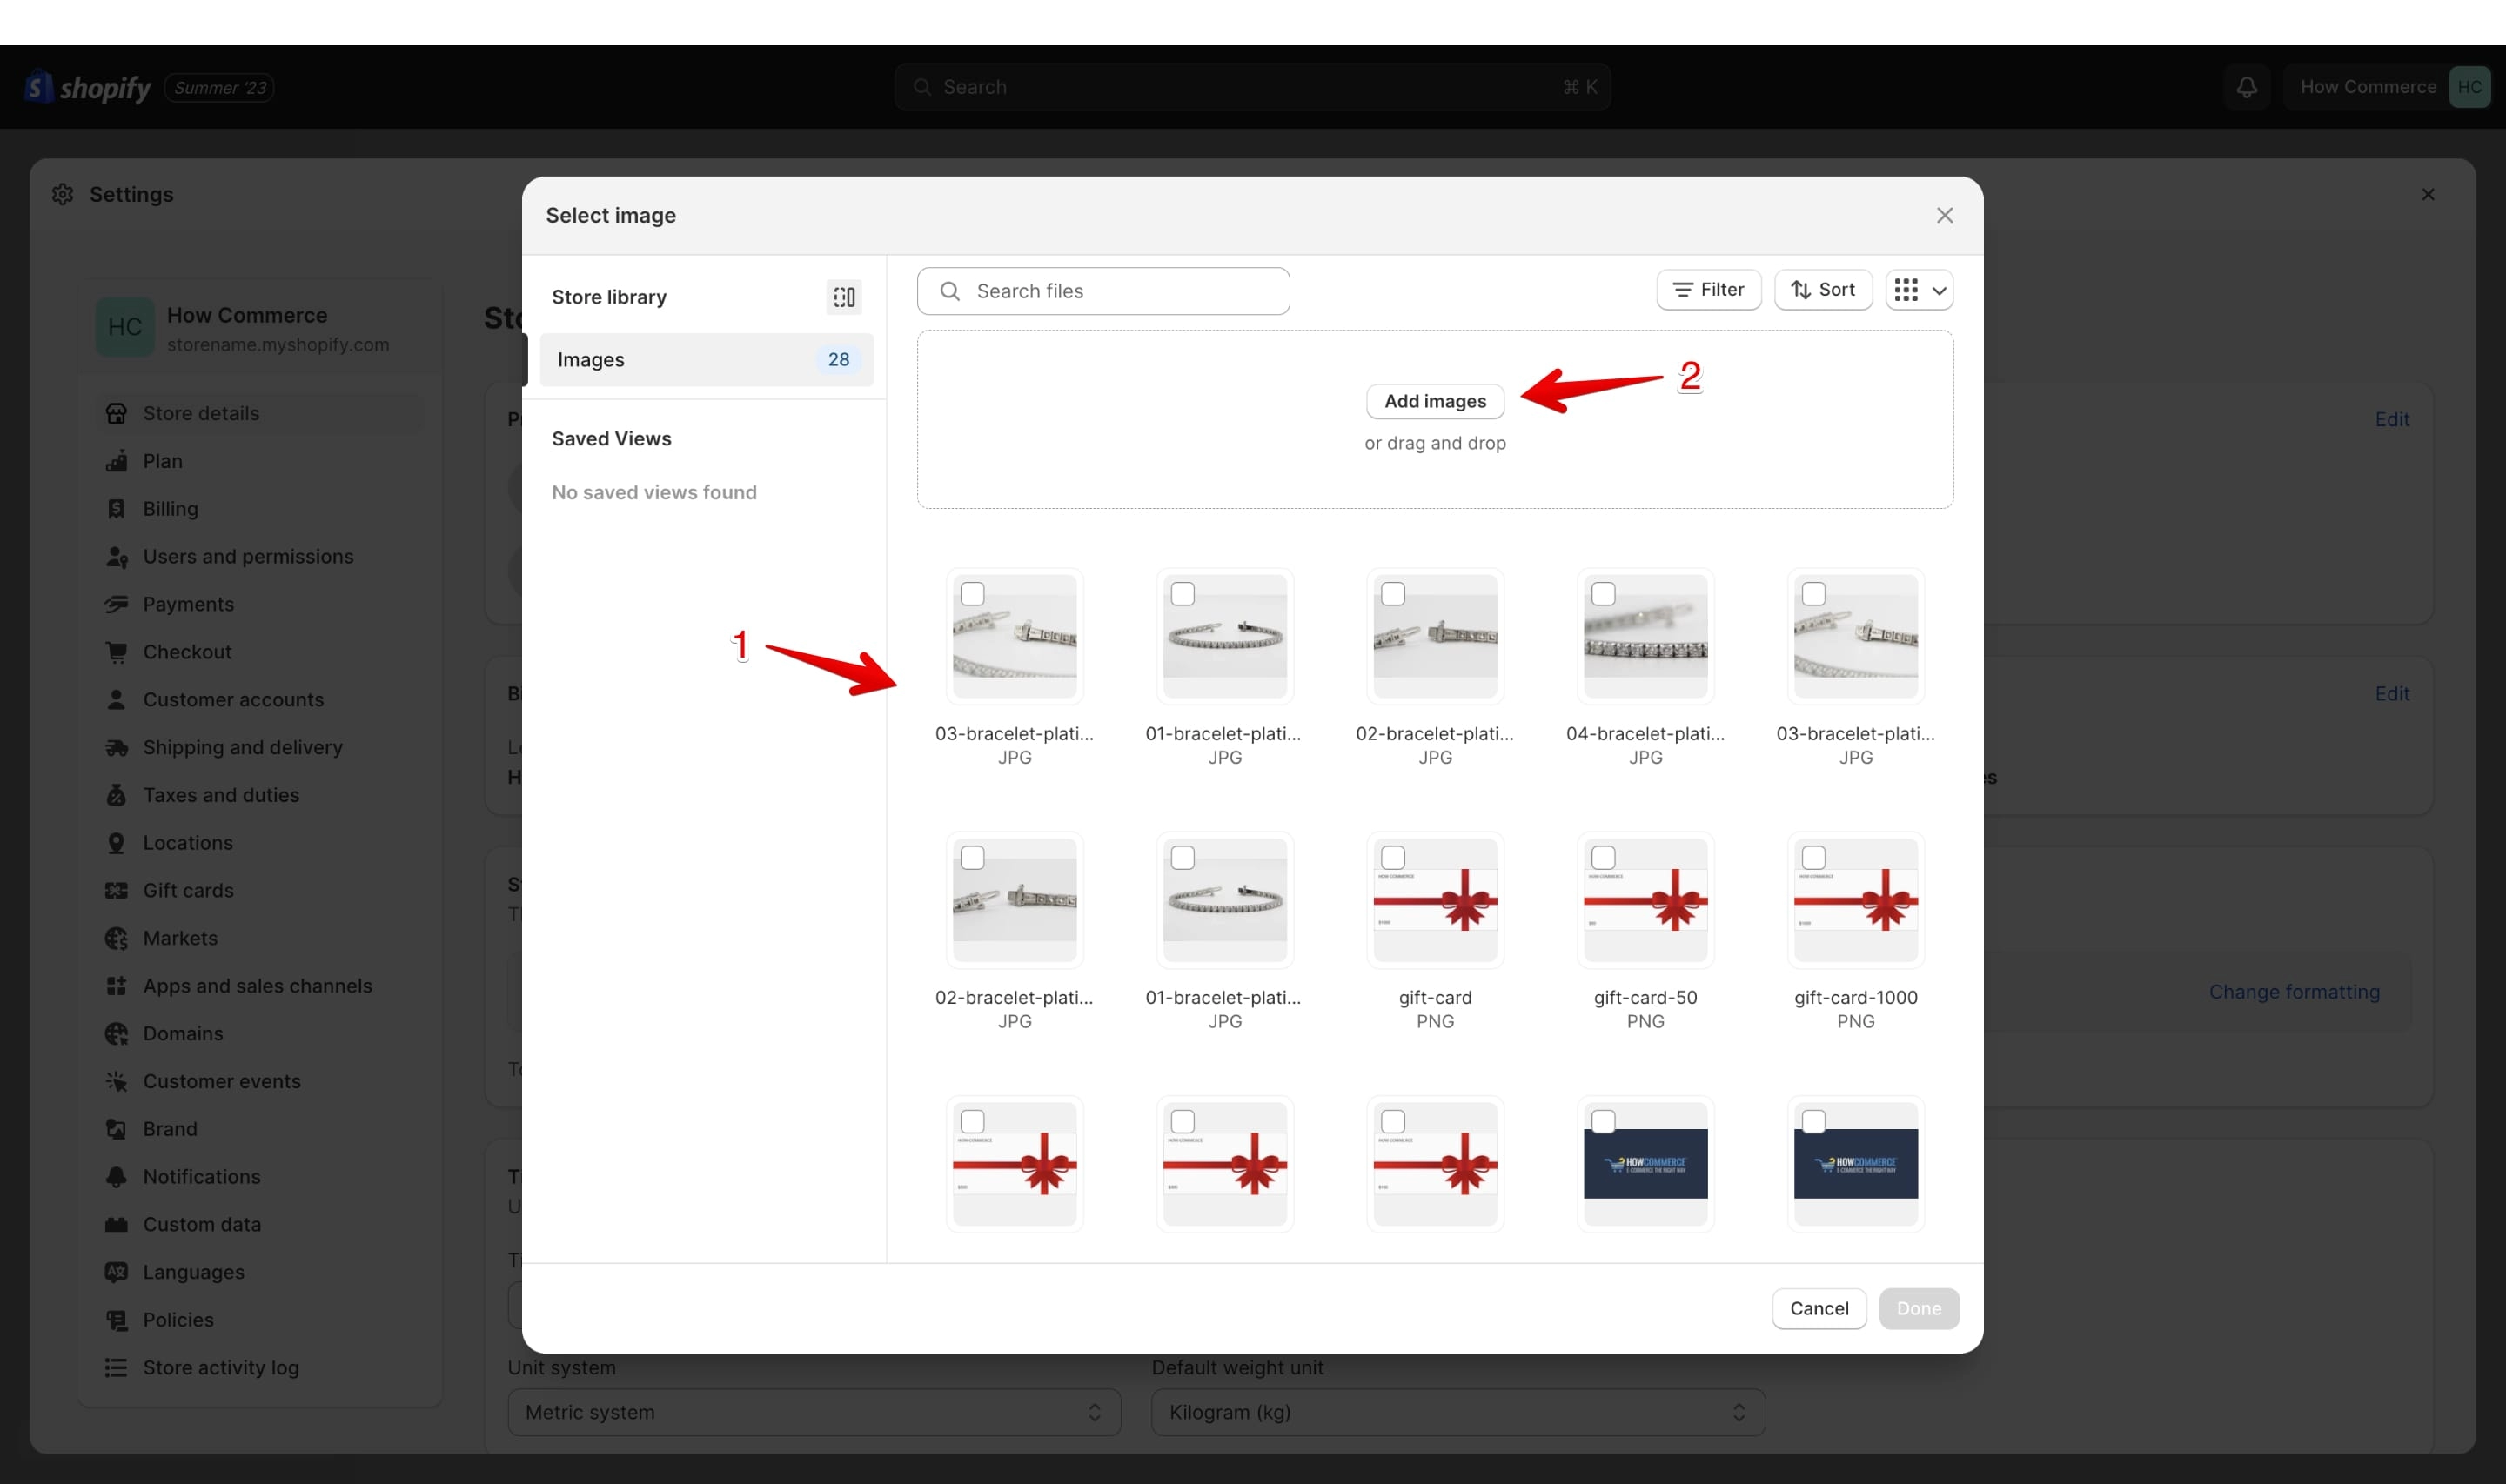
Task: Click the Store library select-mode icon
Action: pyautogui.click(x=844, y=297)
